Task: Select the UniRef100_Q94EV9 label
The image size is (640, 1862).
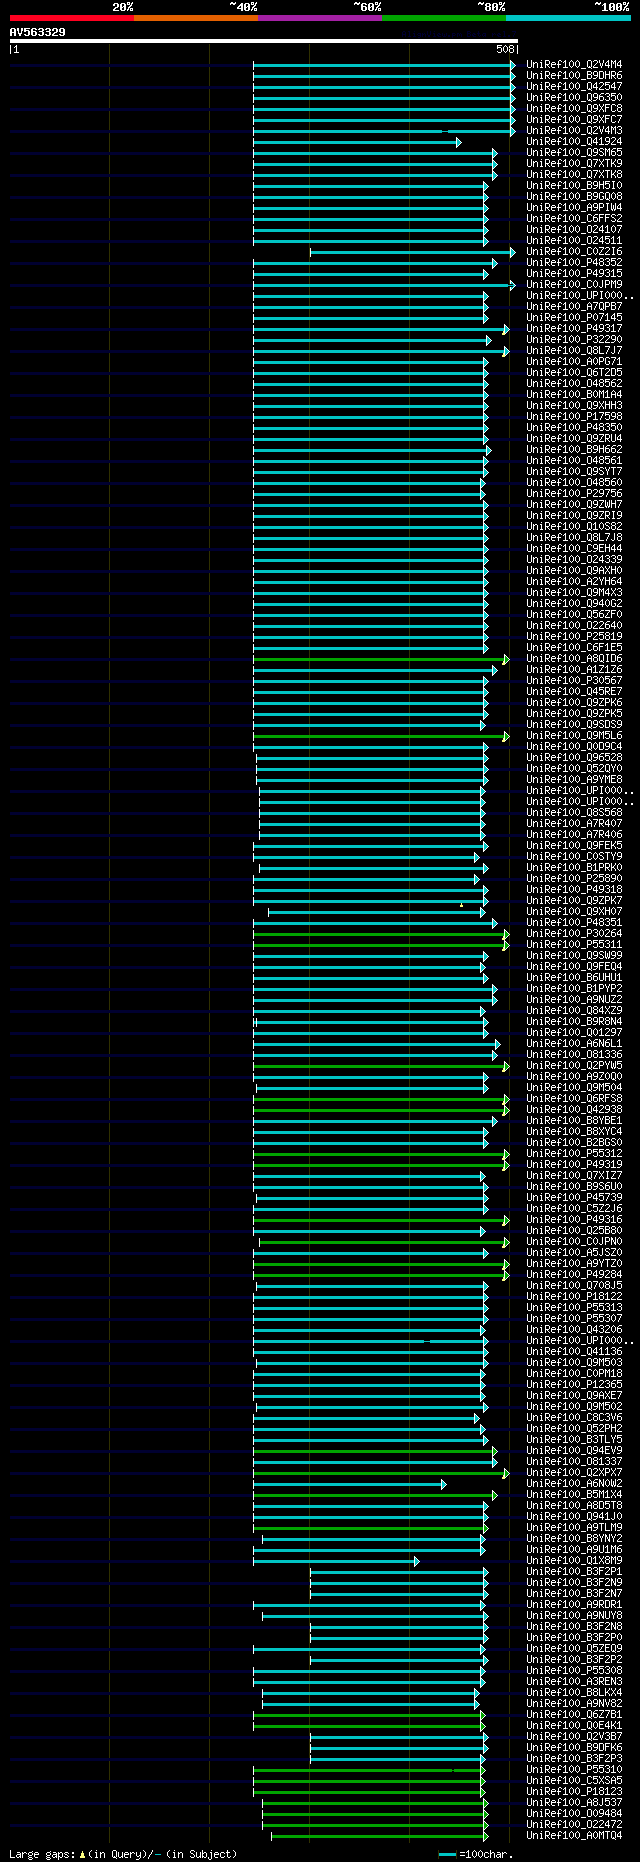Action: click(574, 1451)
